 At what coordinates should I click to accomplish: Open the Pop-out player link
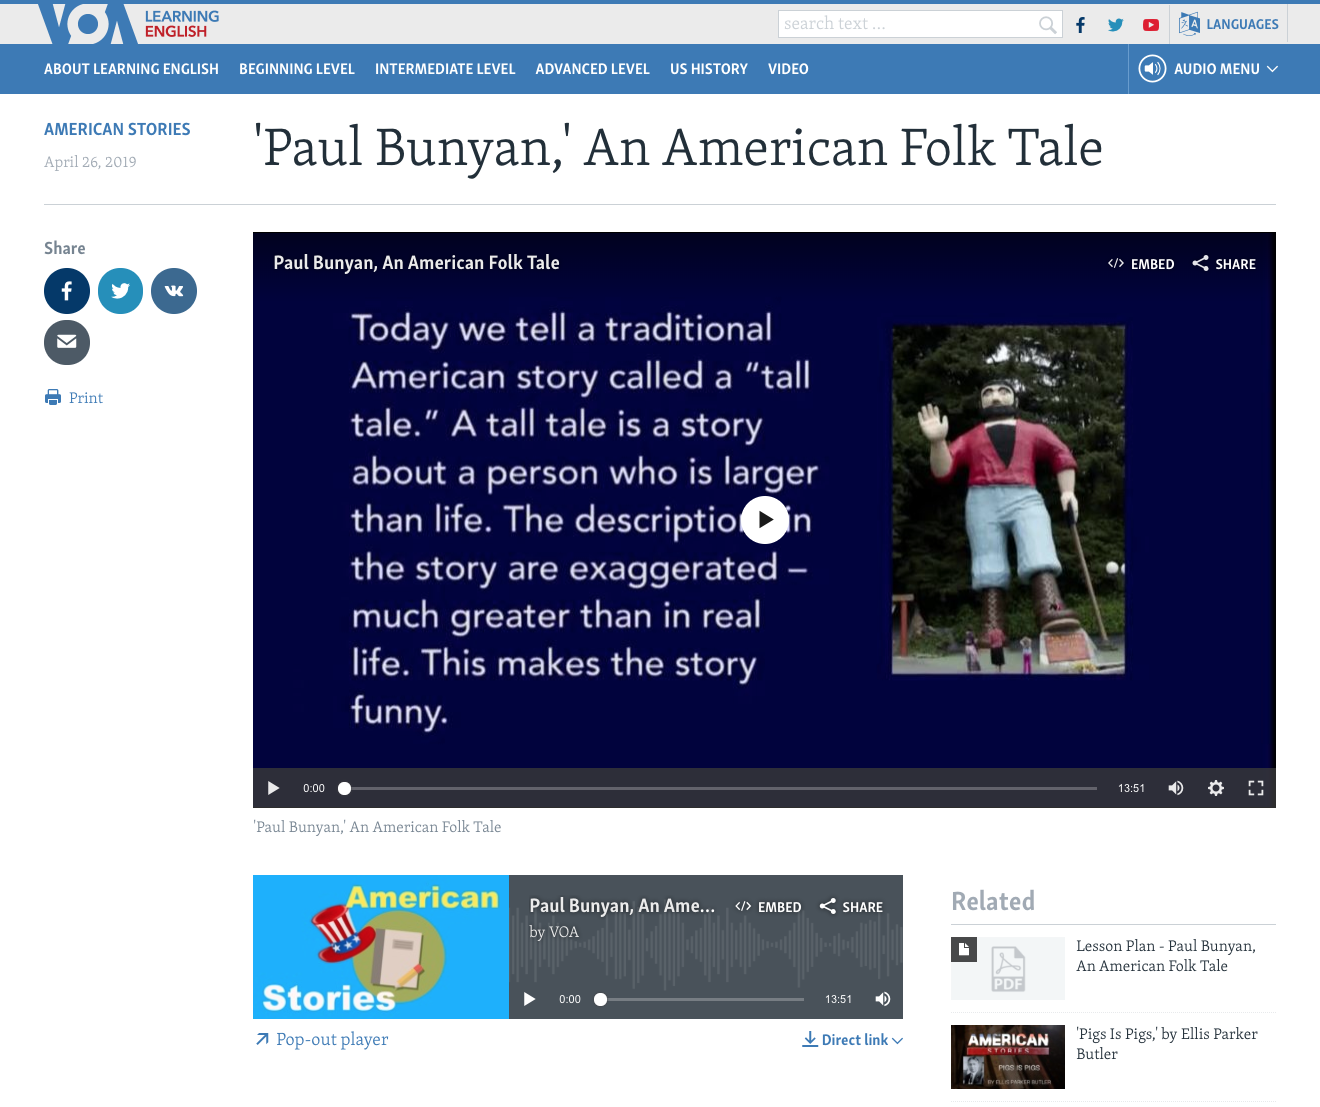tap(320, 1039)
